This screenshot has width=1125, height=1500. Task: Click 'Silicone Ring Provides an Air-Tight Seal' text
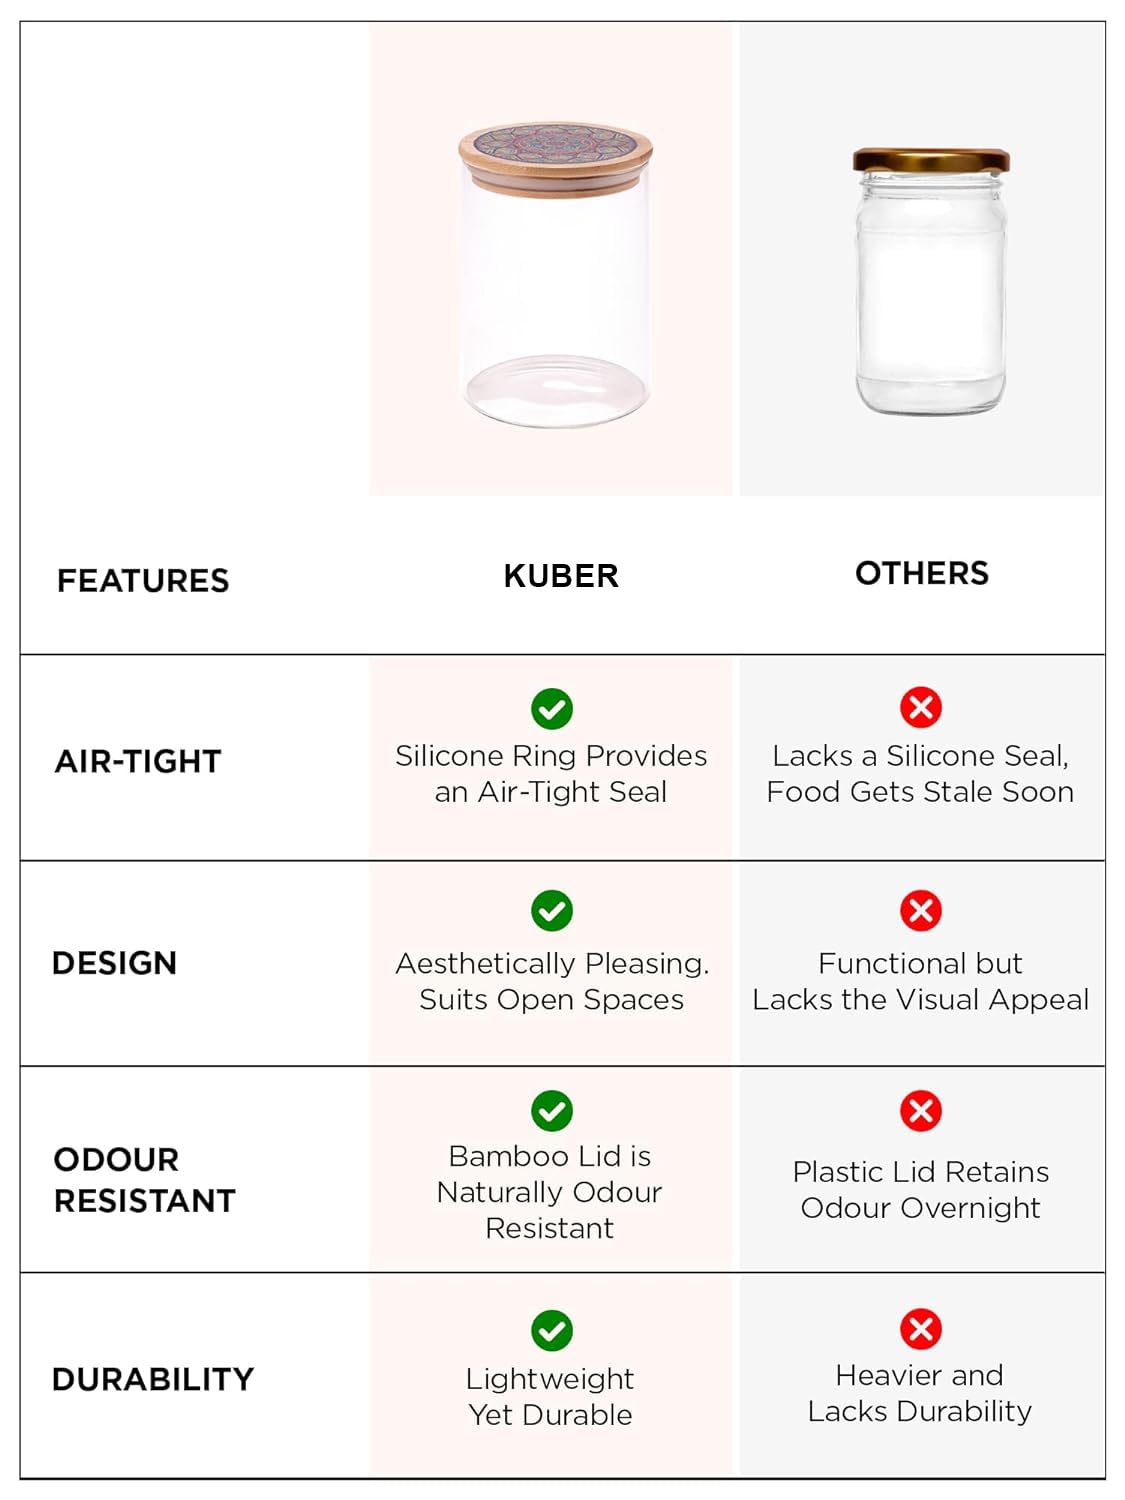(551, 773)
